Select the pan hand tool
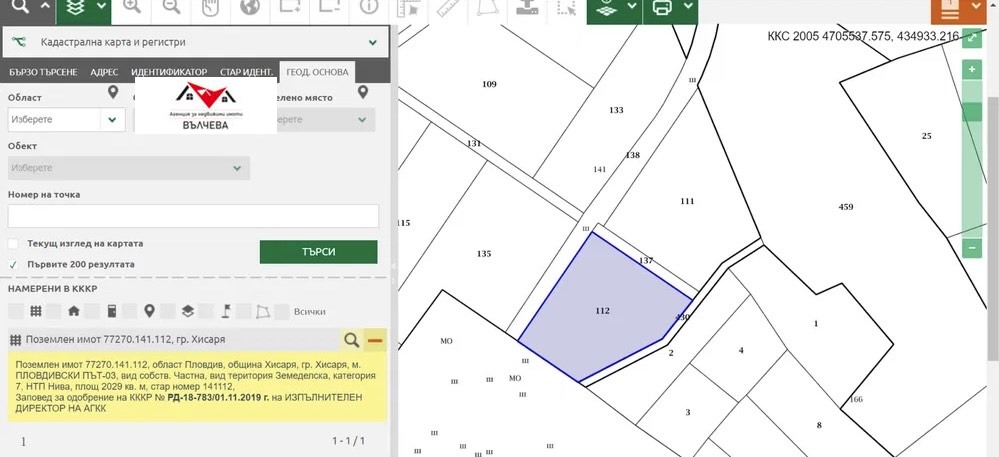This screenshot has width=999, height=457. 210,8
